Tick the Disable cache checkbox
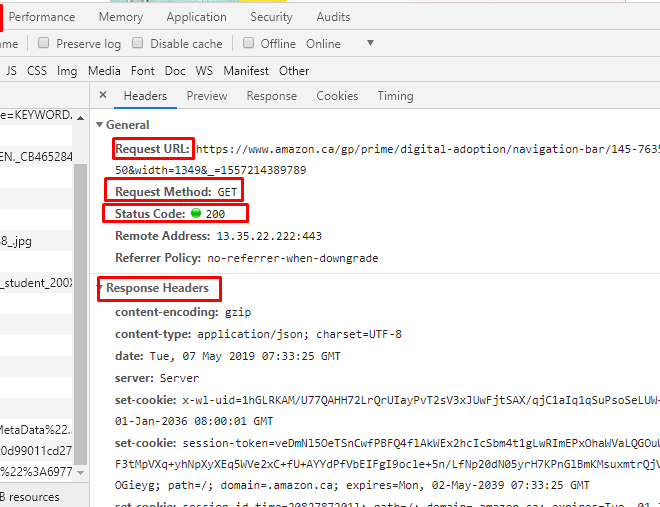The width and height of the screenshot is (660, 507). coord(138,43)
